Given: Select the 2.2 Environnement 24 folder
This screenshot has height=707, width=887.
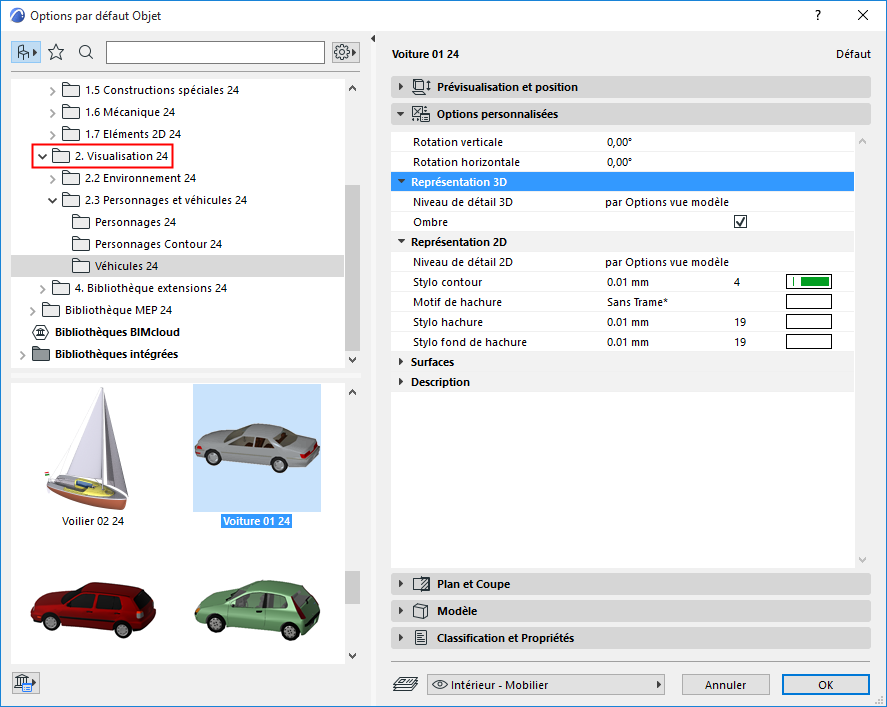Looking at the screenshot, I should click(x=139, y=178).
